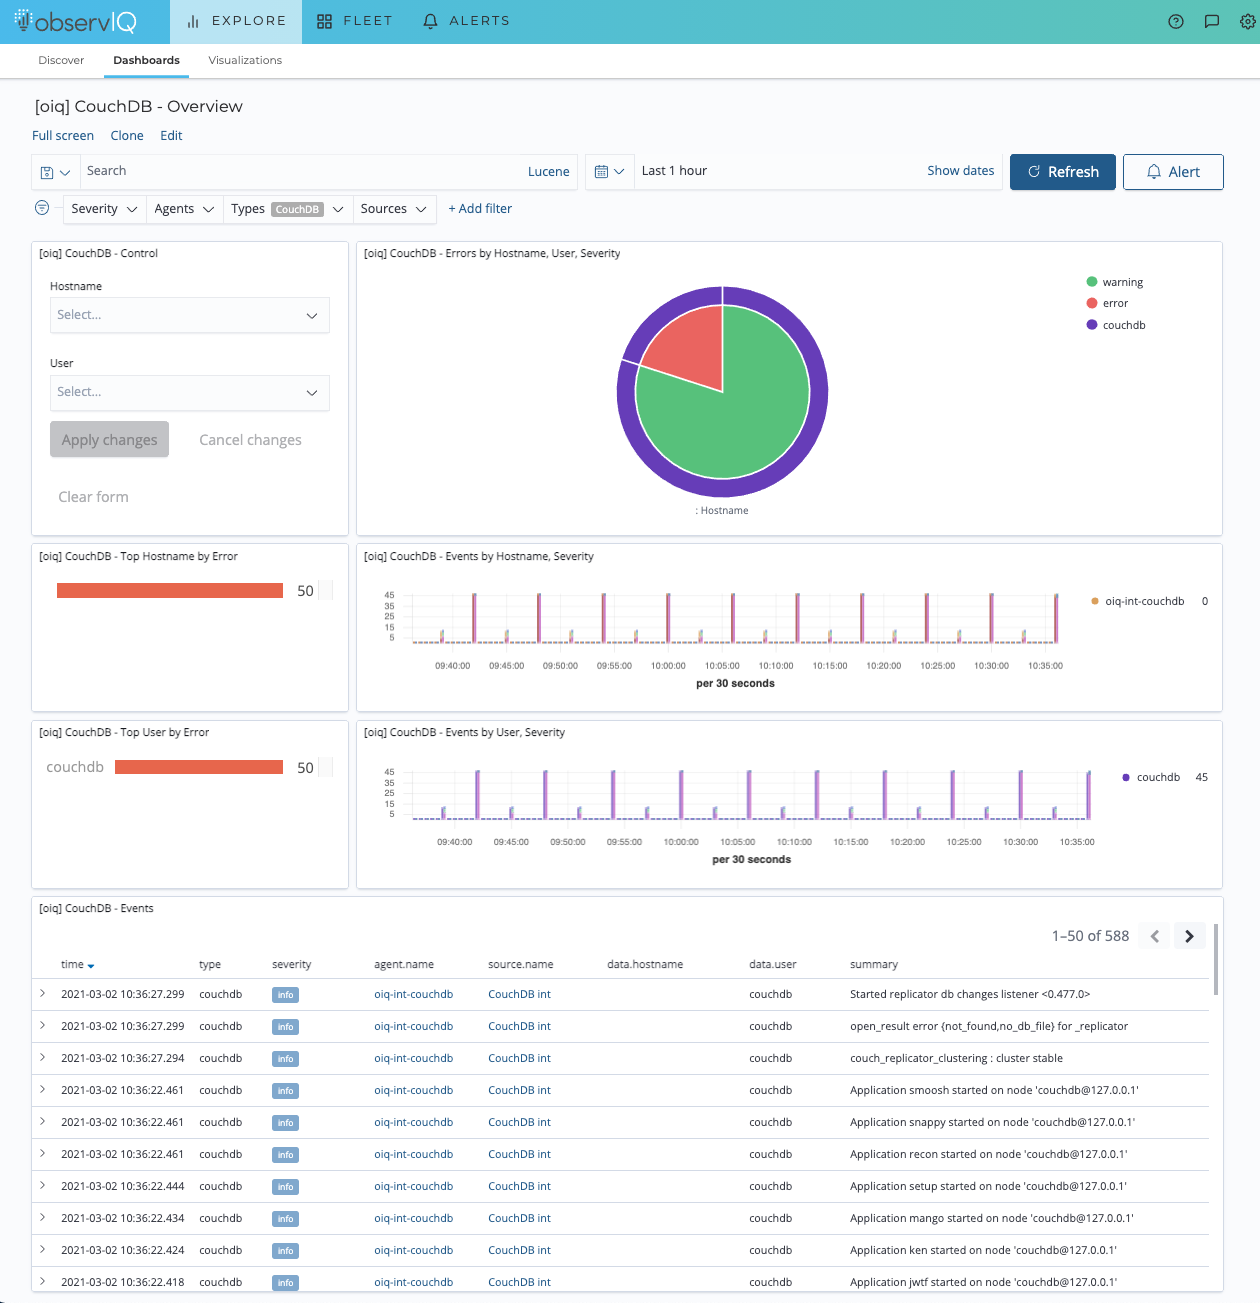Open the calendar date picker icon
This screenshot has height=1303, width=1260.
609,172
